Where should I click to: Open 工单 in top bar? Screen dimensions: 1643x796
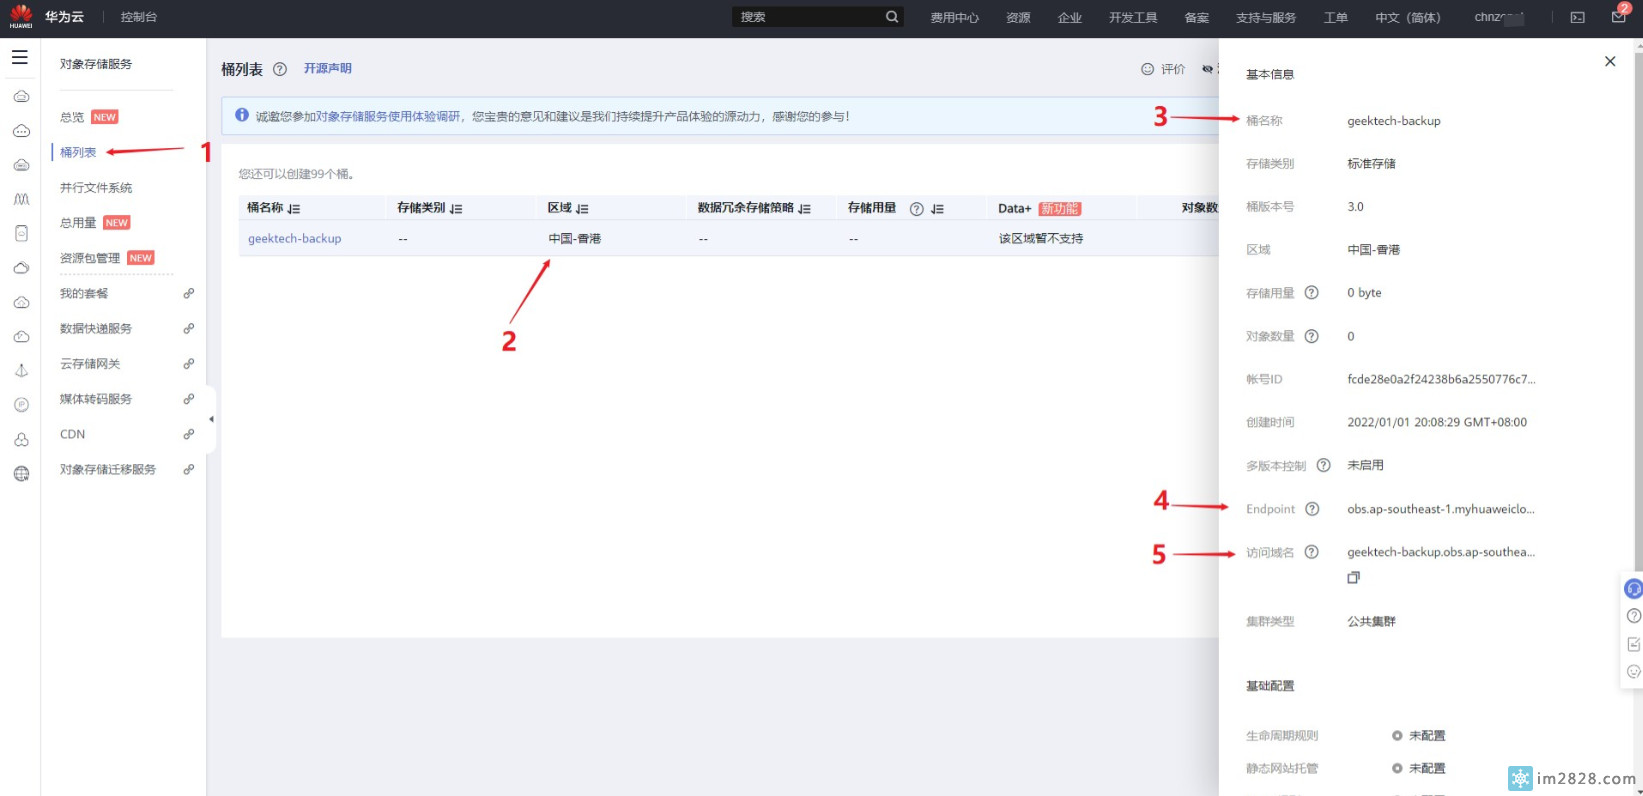[x=1336, y=17]
